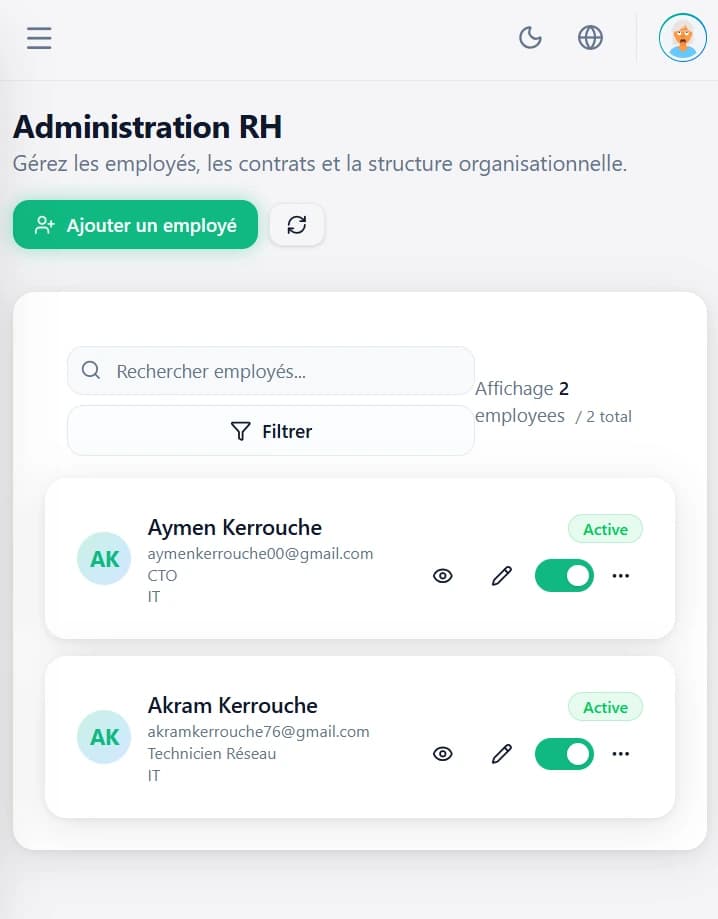Select the Administration RH heading
Image resolution: width=718 pixels, height=919 pixels.
(x=146, y=127)
